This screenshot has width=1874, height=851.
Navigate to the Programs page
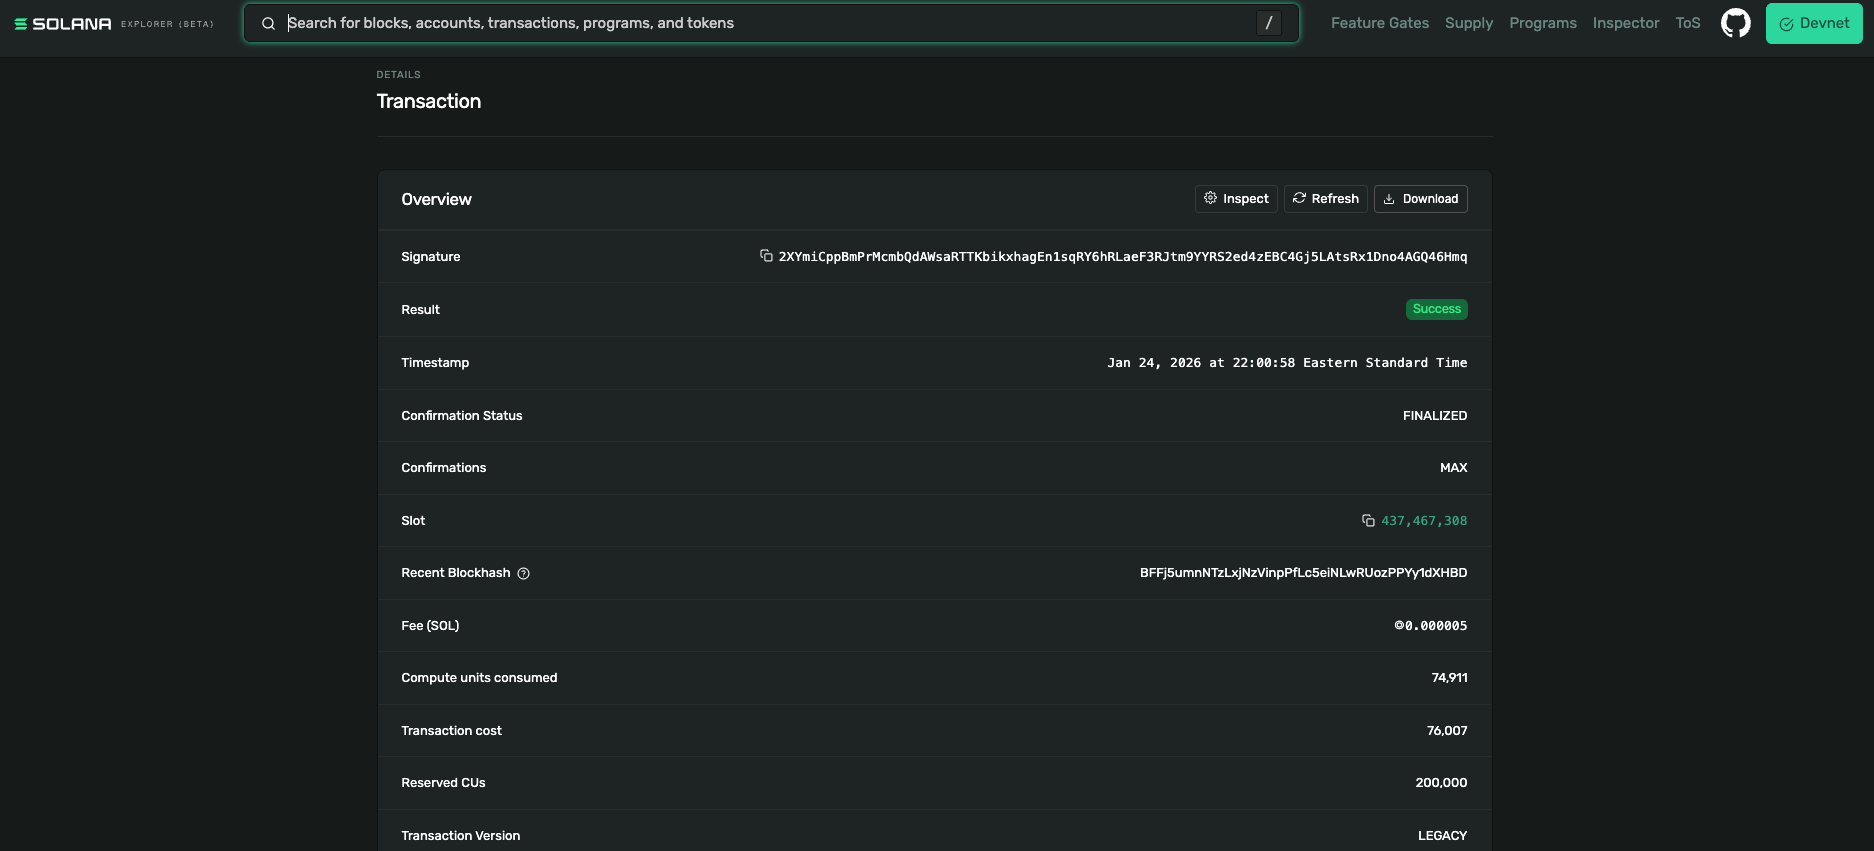[x=1542, y=23]
